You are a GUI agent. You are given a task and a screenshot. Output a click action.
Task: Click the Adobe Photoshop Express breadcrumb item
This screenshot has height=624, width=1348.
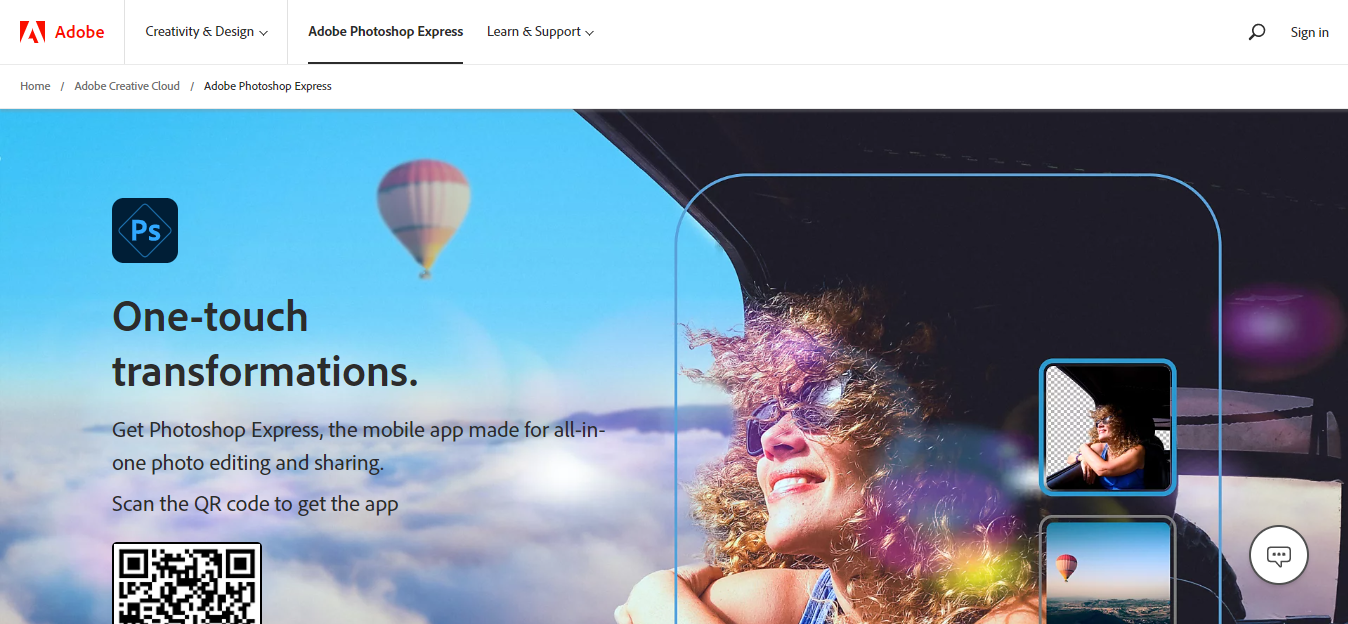point(268,86)
